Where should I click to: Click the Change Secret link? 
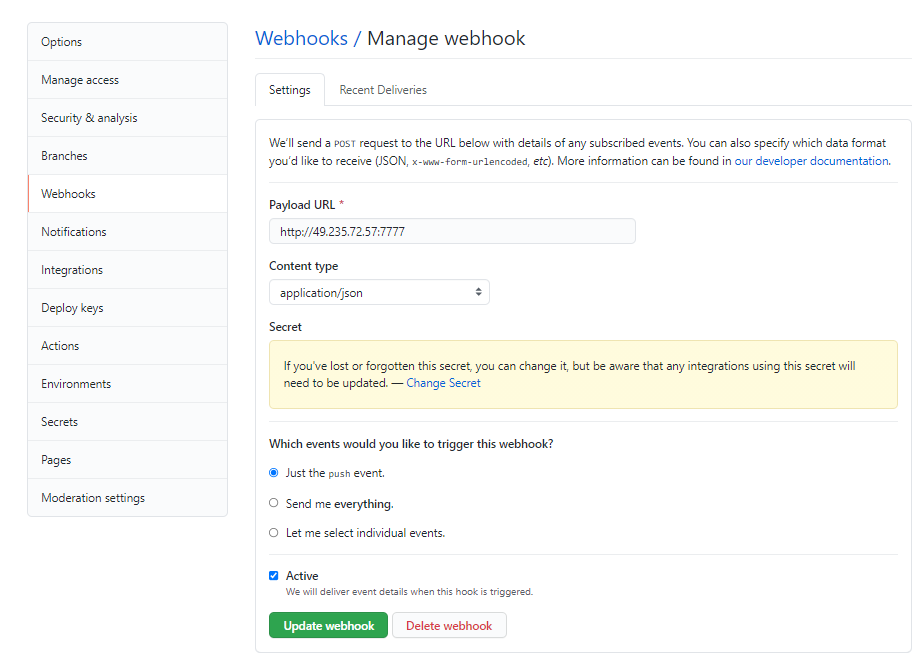click(x=443, y=383)
